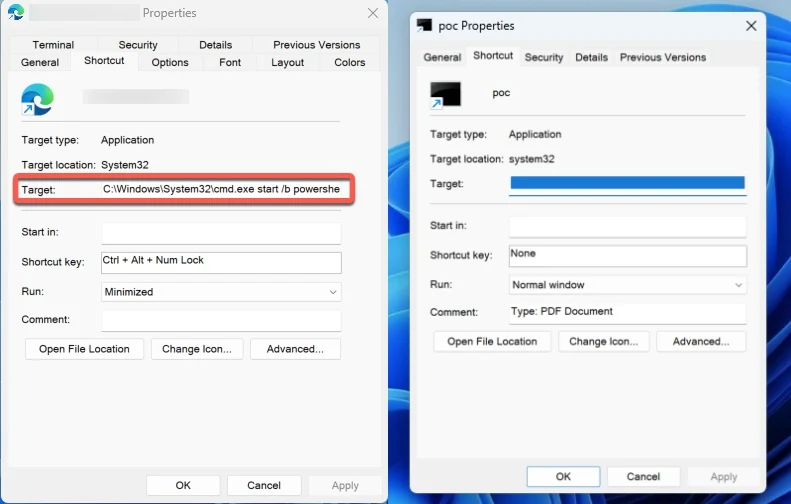Click Cancel in the left dialog
The width and height of the screenshot is (791, 504).
pos(264,485)
